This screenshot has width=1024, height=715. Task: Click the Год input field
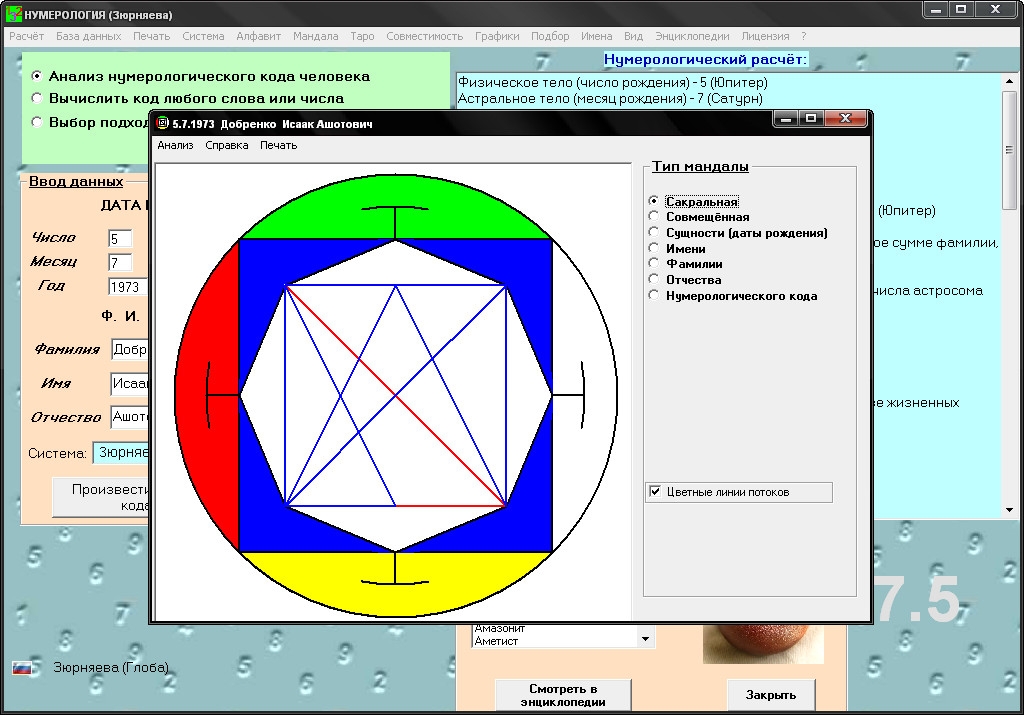128,287
